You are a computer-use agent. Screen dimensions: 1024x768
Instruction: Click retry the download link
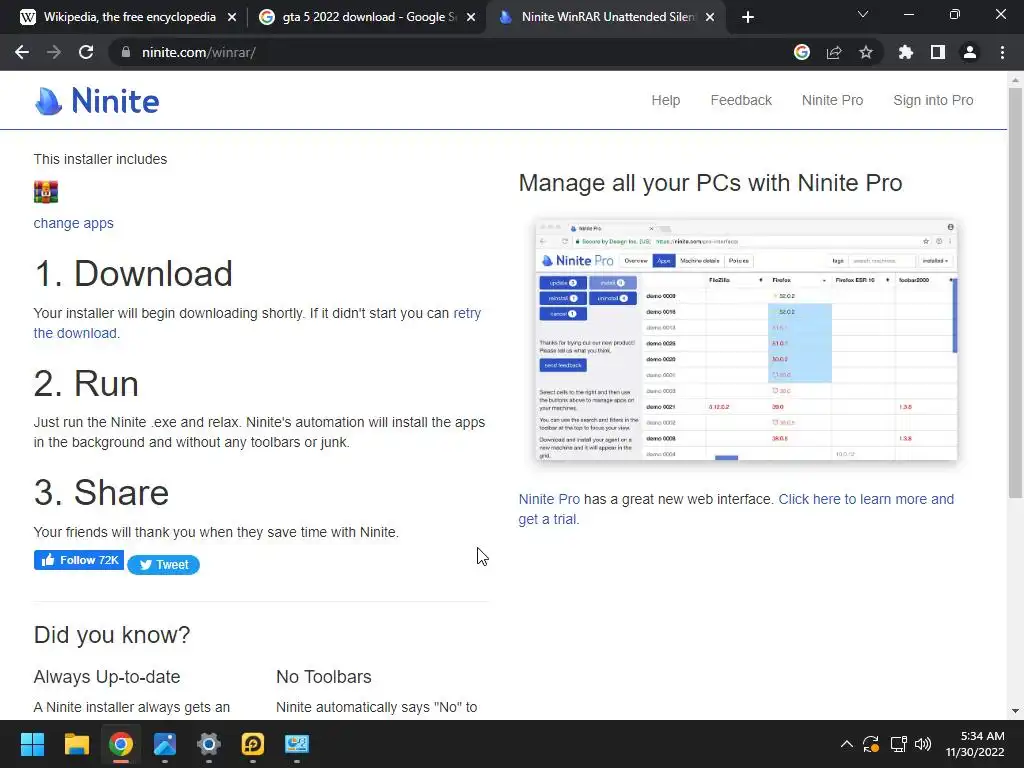[x=257, y=323]
